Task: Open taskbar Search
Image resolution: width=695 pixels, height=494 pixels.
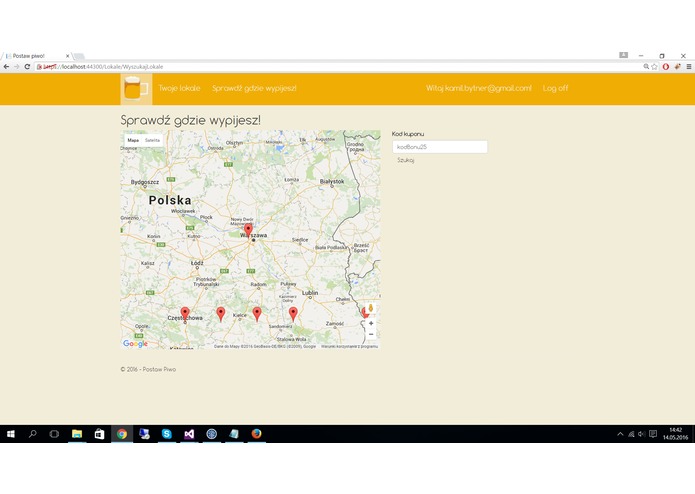Action: pyautogui.click(x=32, y=434)
